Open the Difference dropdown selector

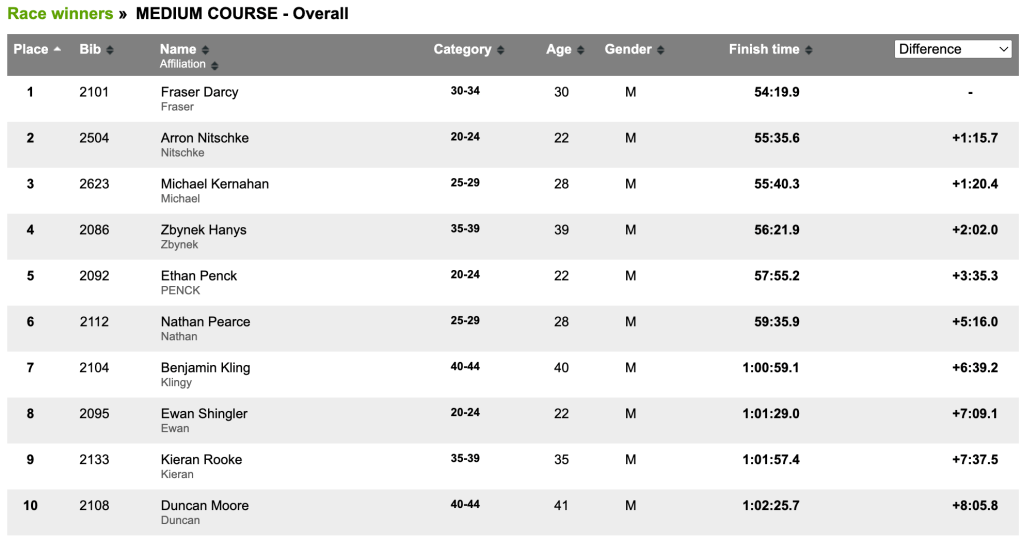pyautogui.click(x=952, y=49)
